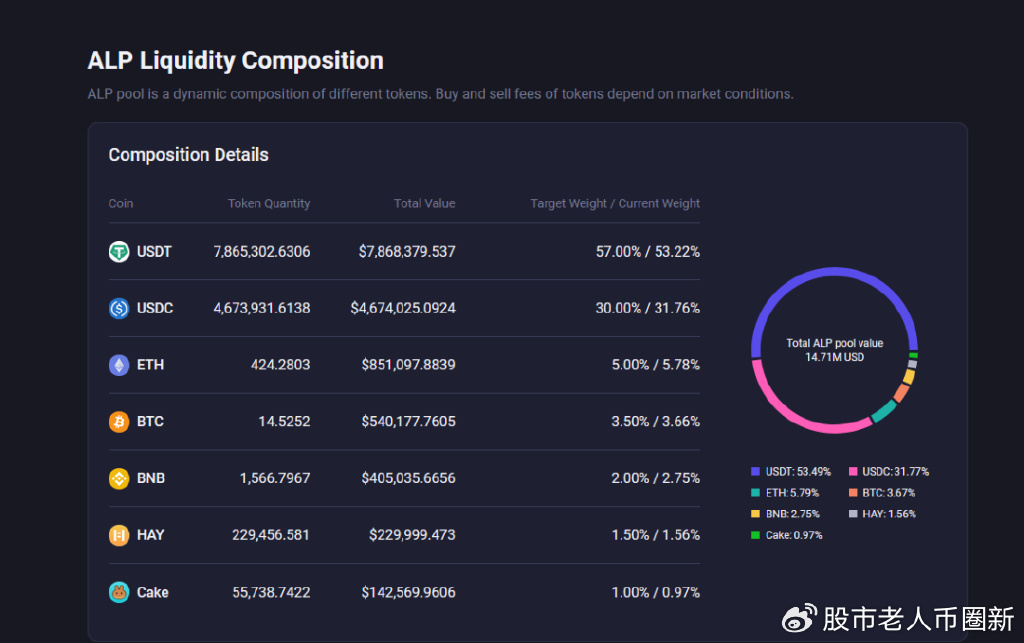Click the ETH Ethereum coin icon
The image size is (1024, 643).
(119, 365)
